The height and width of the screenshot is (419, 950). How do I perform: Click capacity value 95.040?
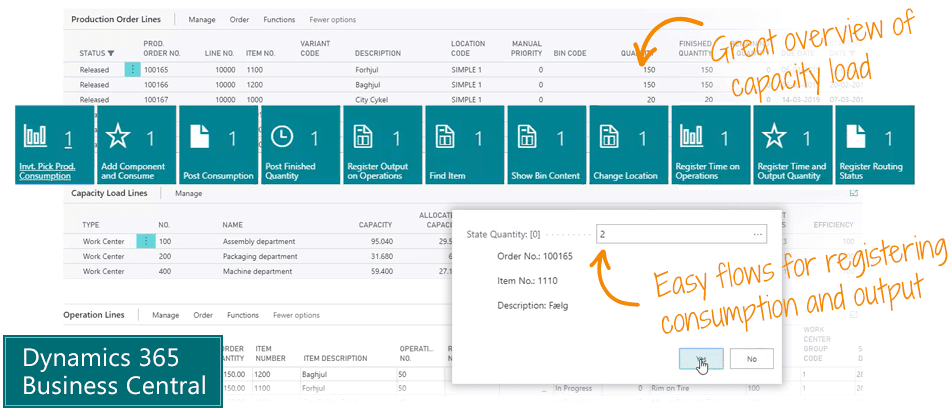pos(380,241)
